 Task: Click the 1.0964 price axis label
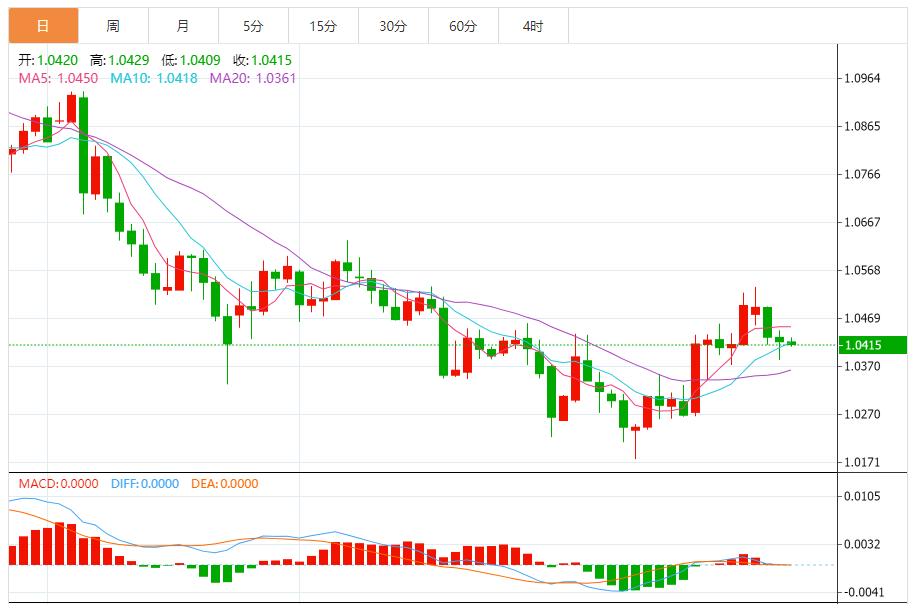pos(862,78)
